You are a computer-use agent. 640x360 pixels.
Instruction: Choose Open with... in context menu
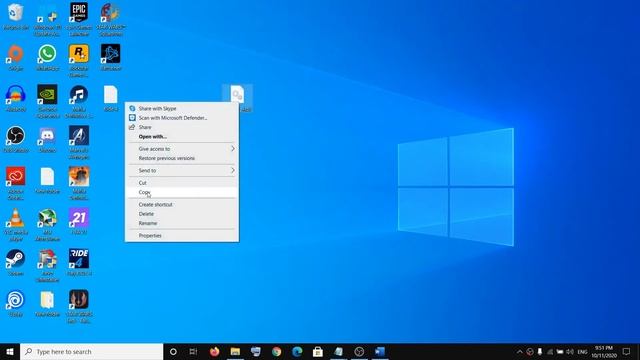click(153, 137)
